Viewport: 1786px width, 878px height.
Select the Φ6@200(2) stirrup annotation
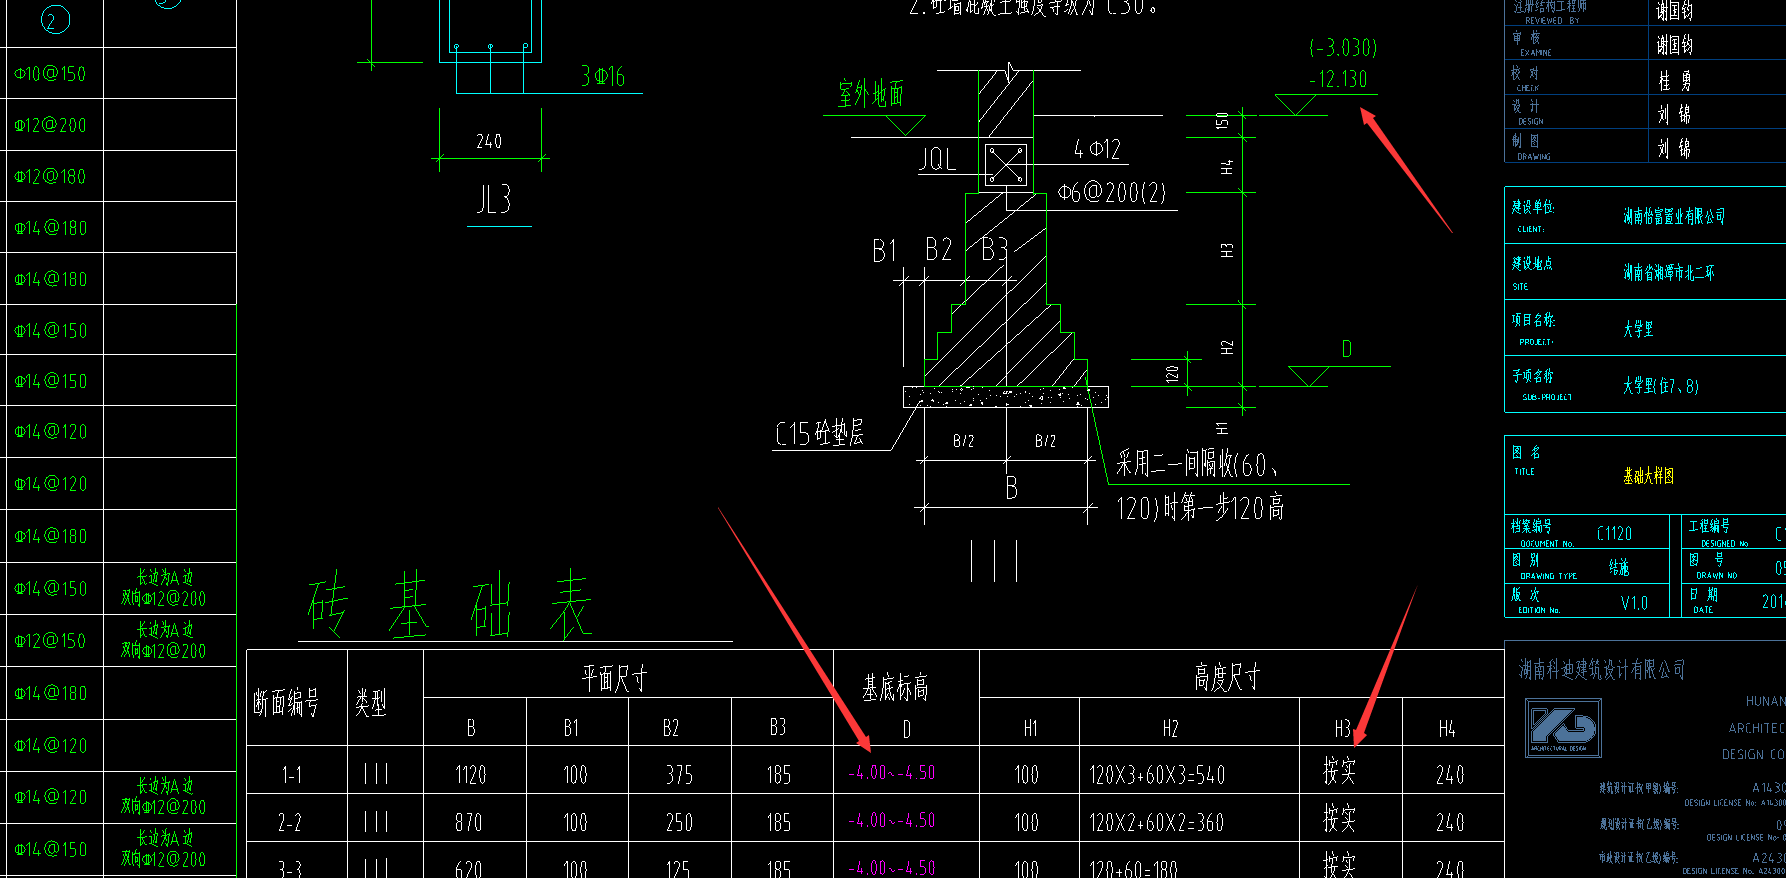pyautogui.click(x=1112, y=192)
